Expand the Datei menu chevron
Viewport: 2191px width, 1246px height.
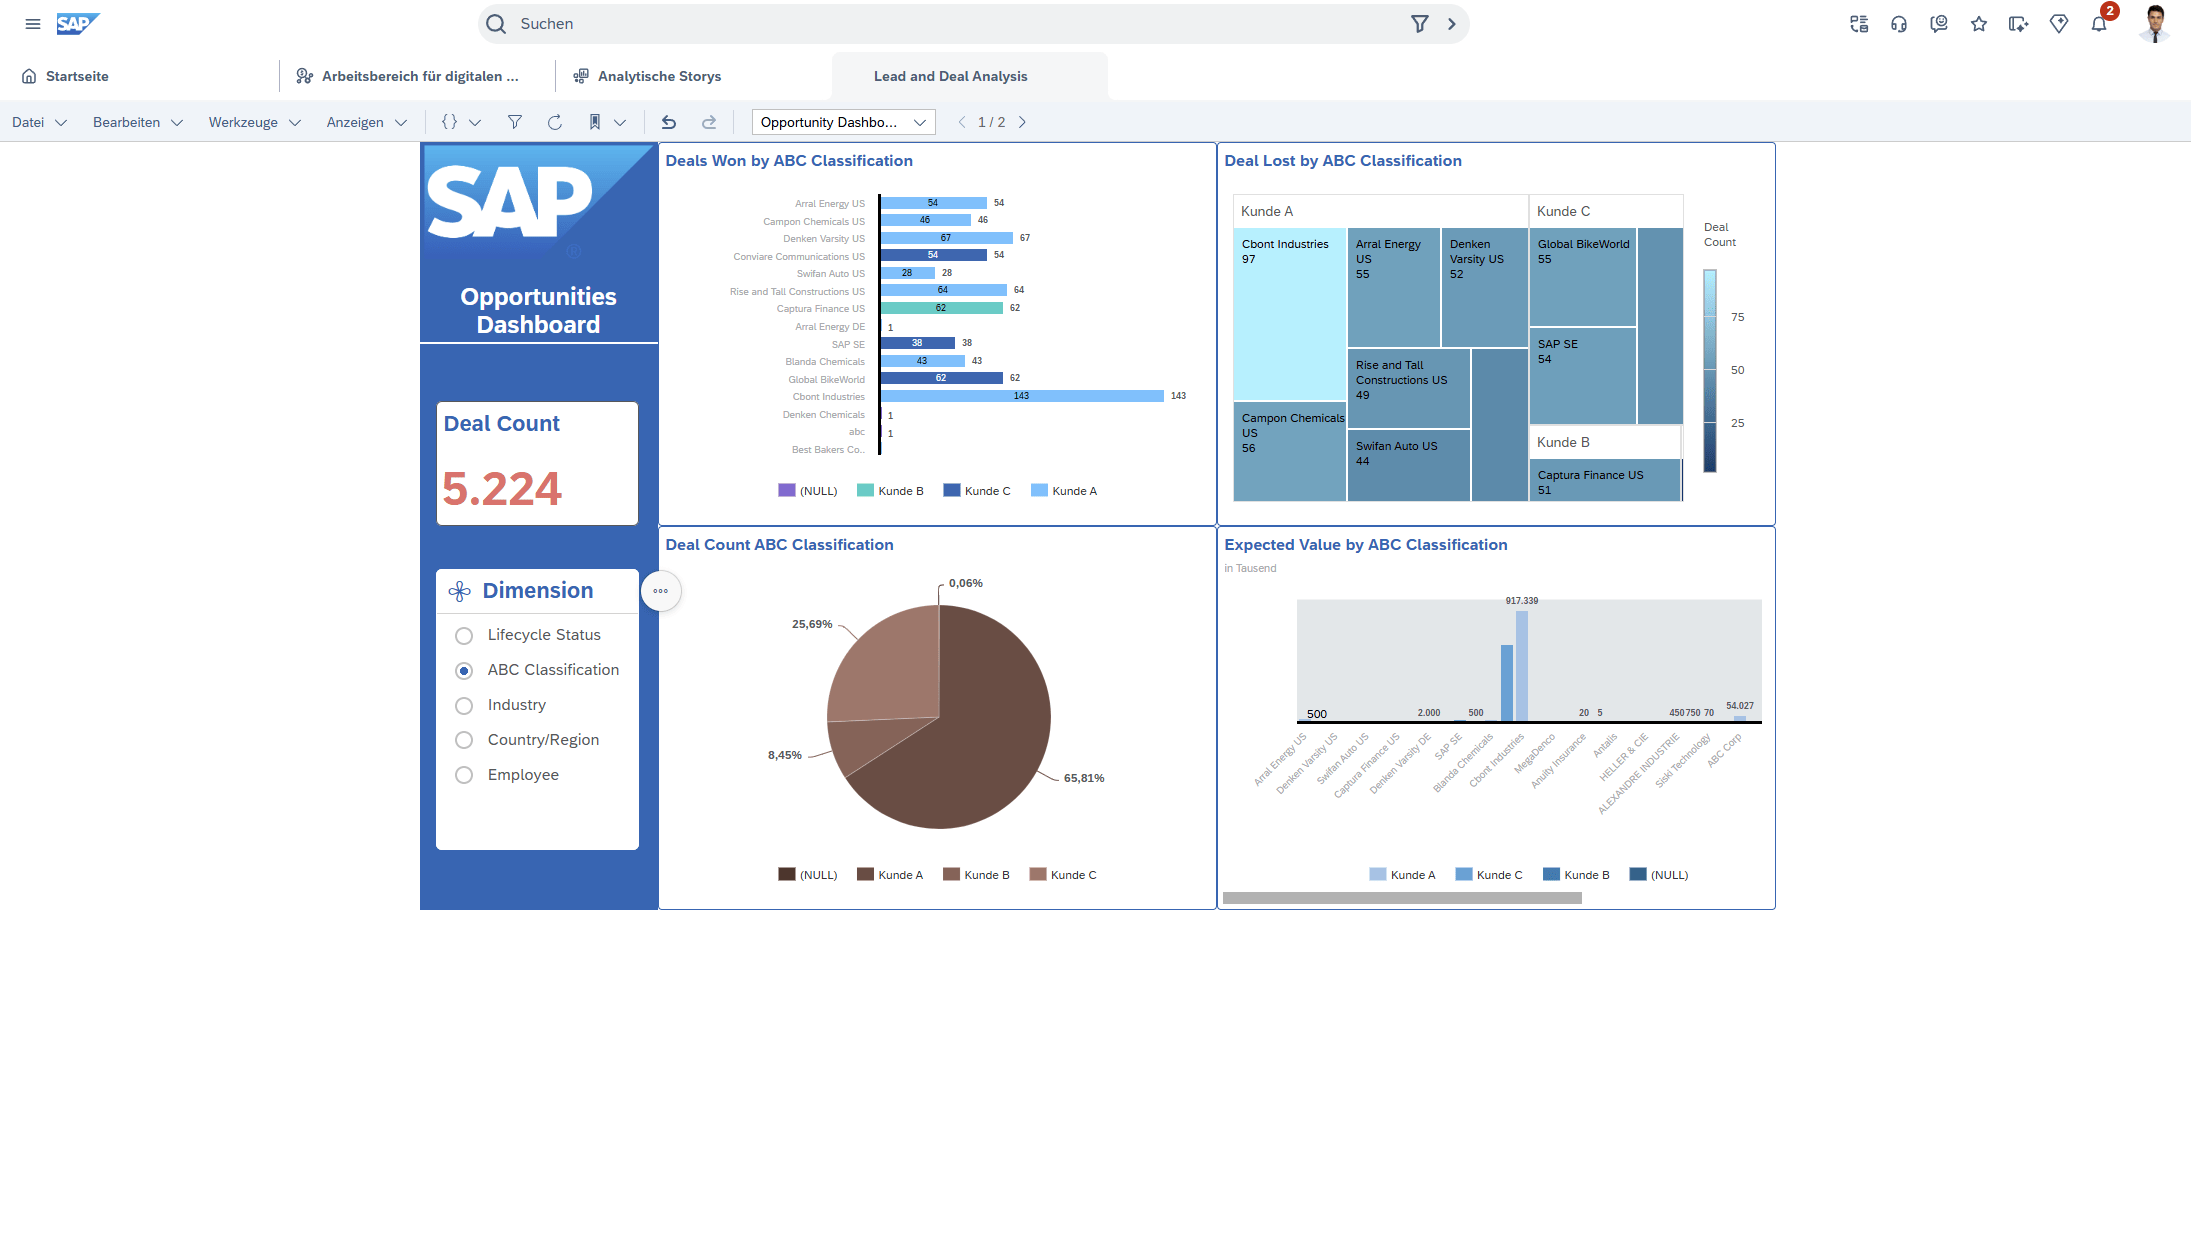(61, 123)
